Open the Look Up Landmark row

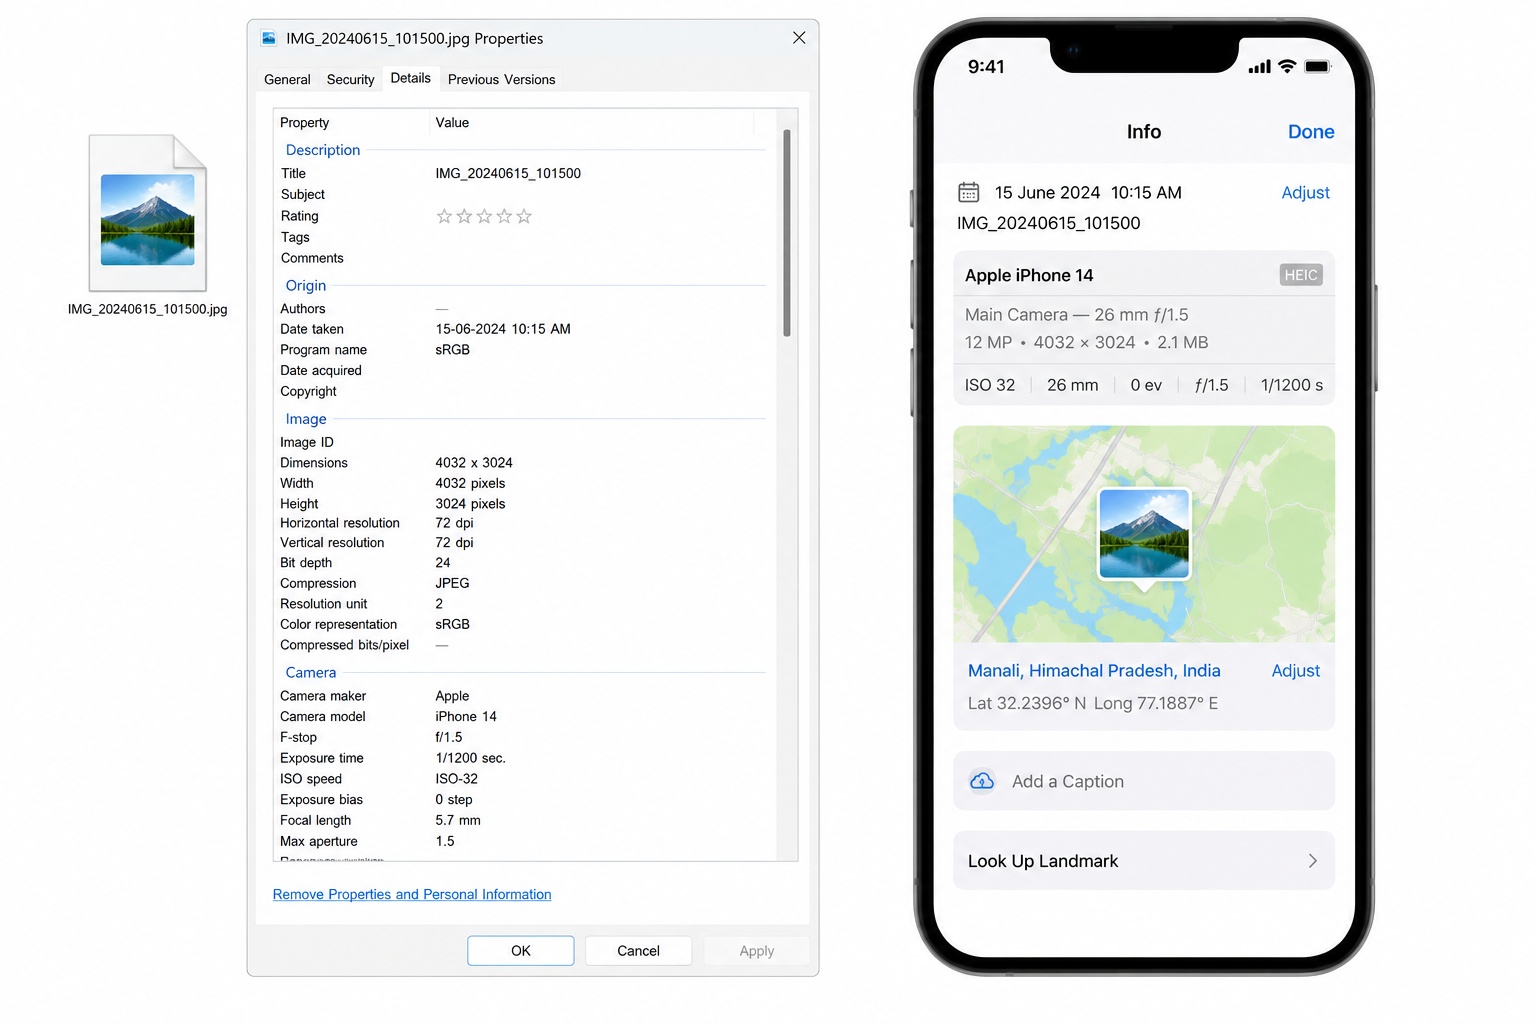pos(1144,861)
